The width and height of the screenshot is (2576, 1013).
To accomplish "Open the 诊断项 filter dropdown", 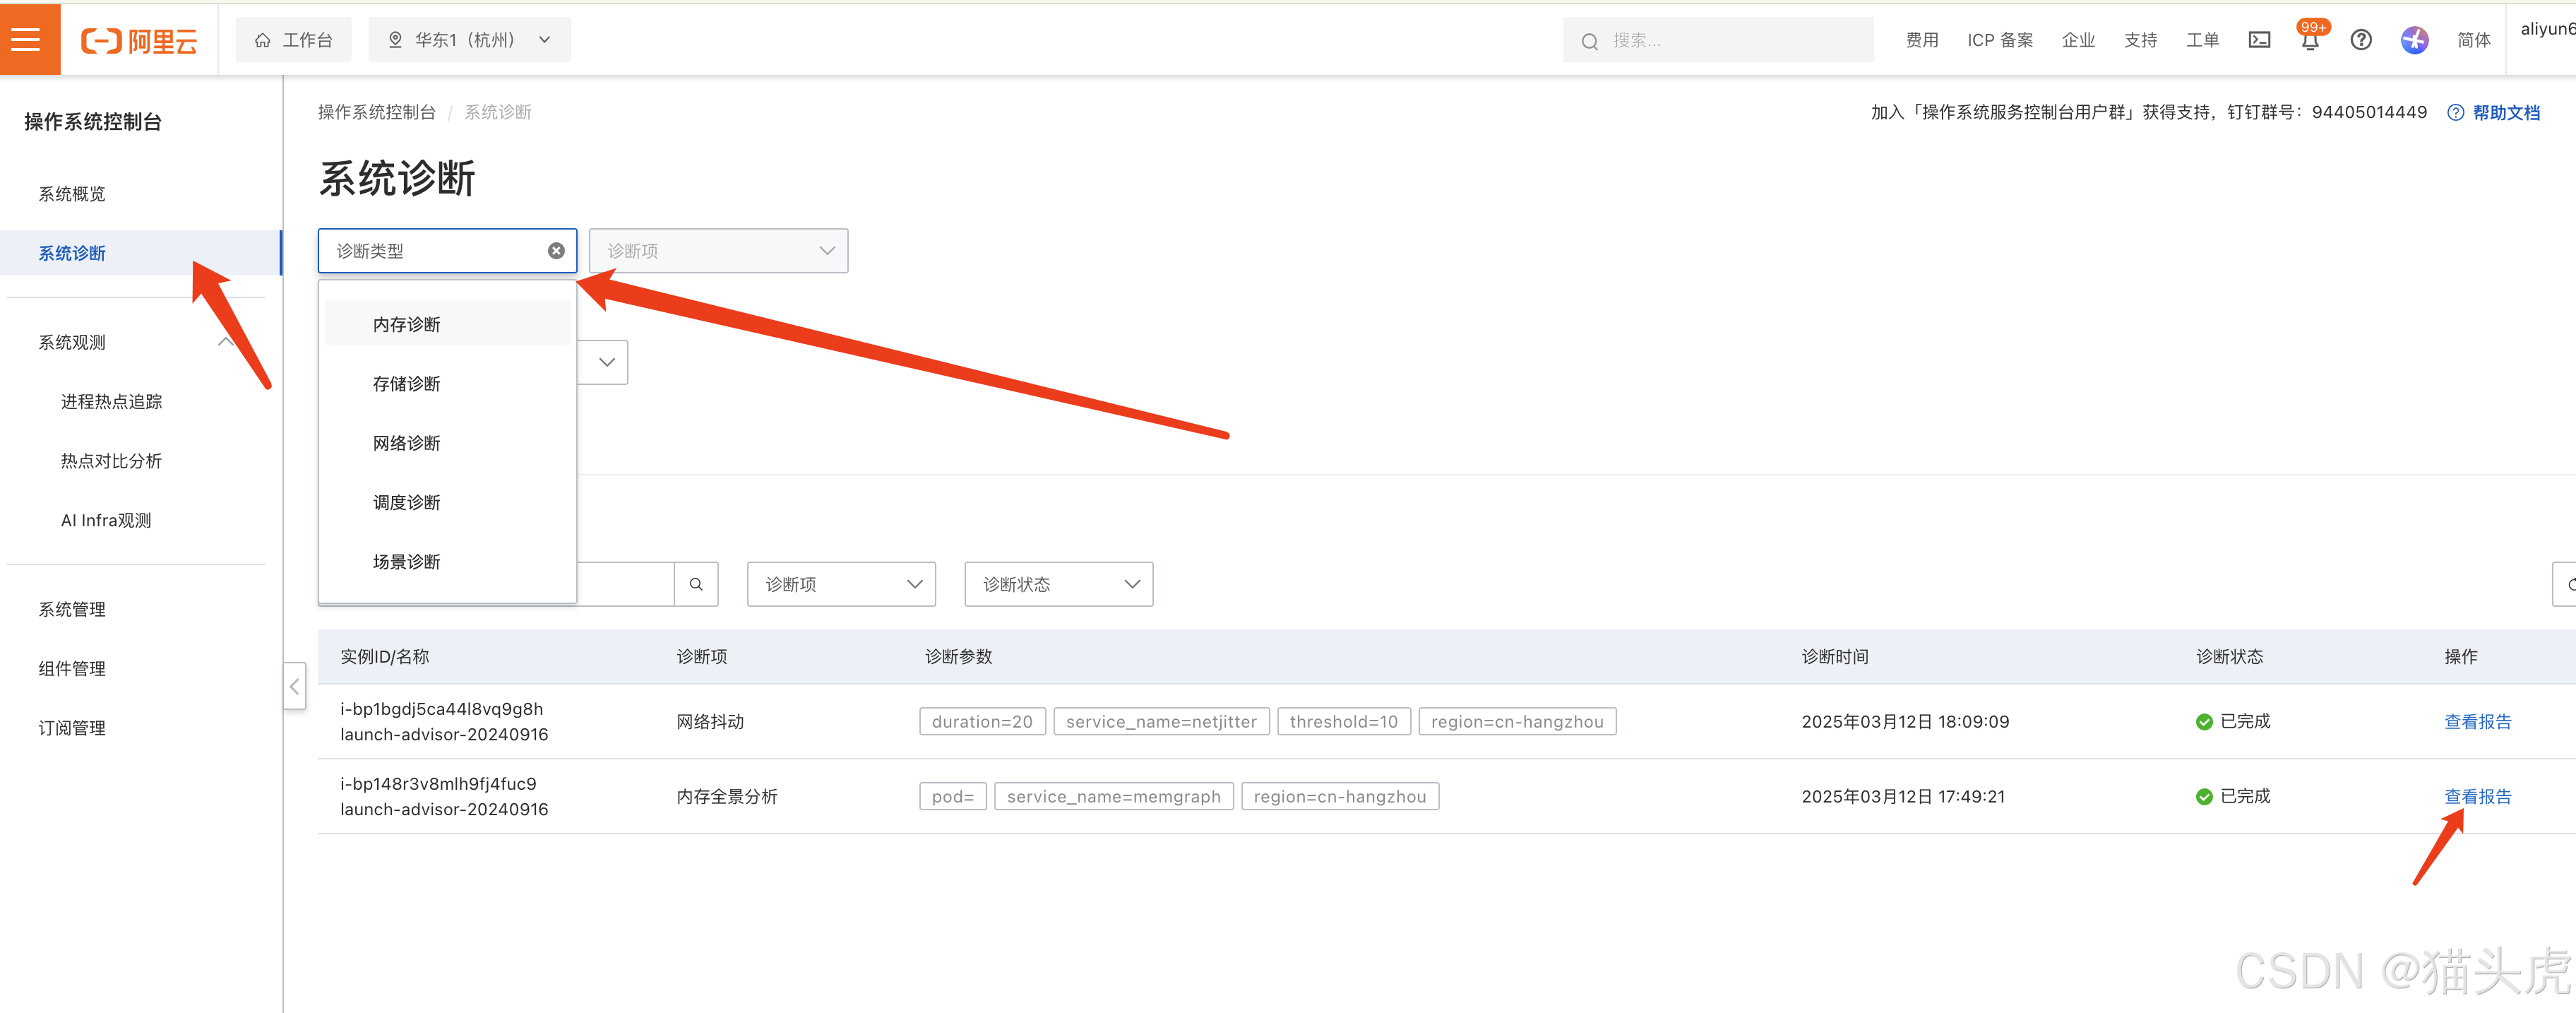I will coord(841,584).
